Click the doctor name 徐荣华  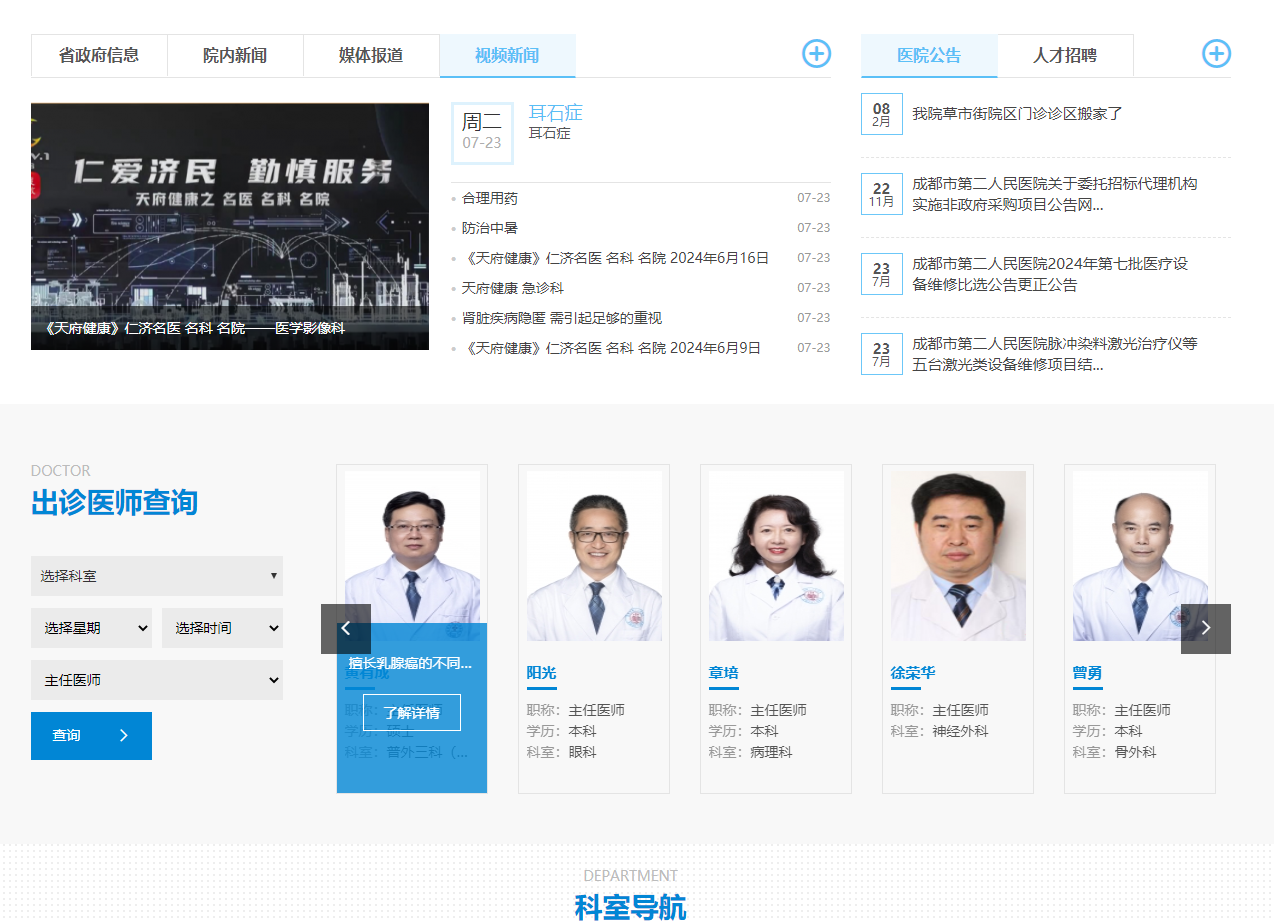coord(913,673)
